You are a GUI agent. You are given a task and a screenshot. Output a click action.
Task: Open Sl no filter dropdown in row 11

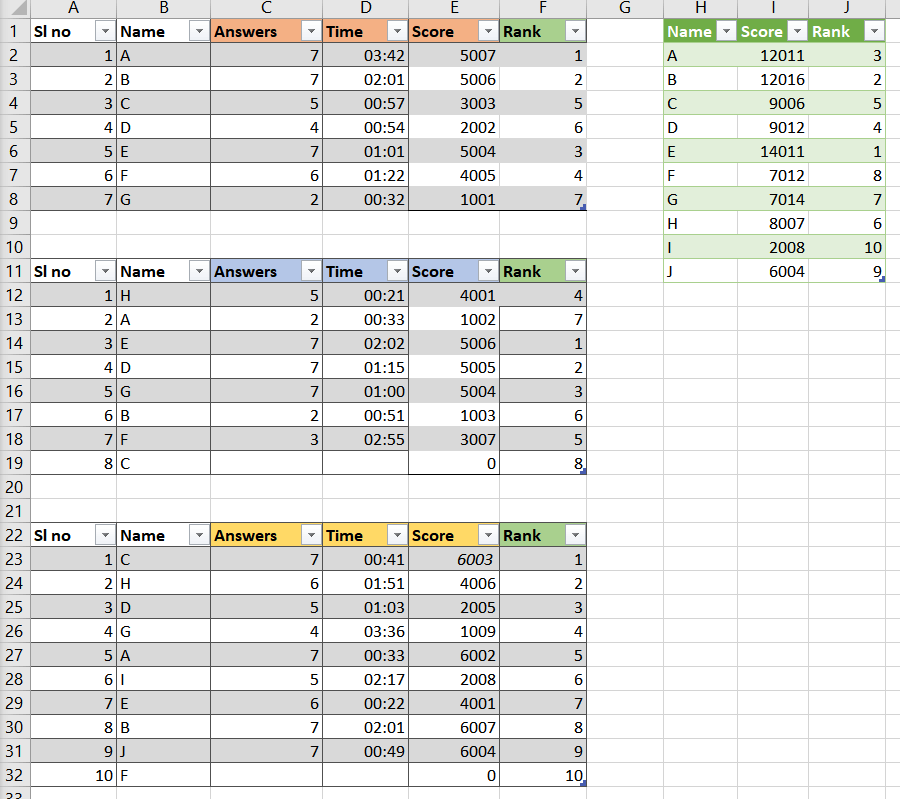pyautogui.click(x=105, y=271)
